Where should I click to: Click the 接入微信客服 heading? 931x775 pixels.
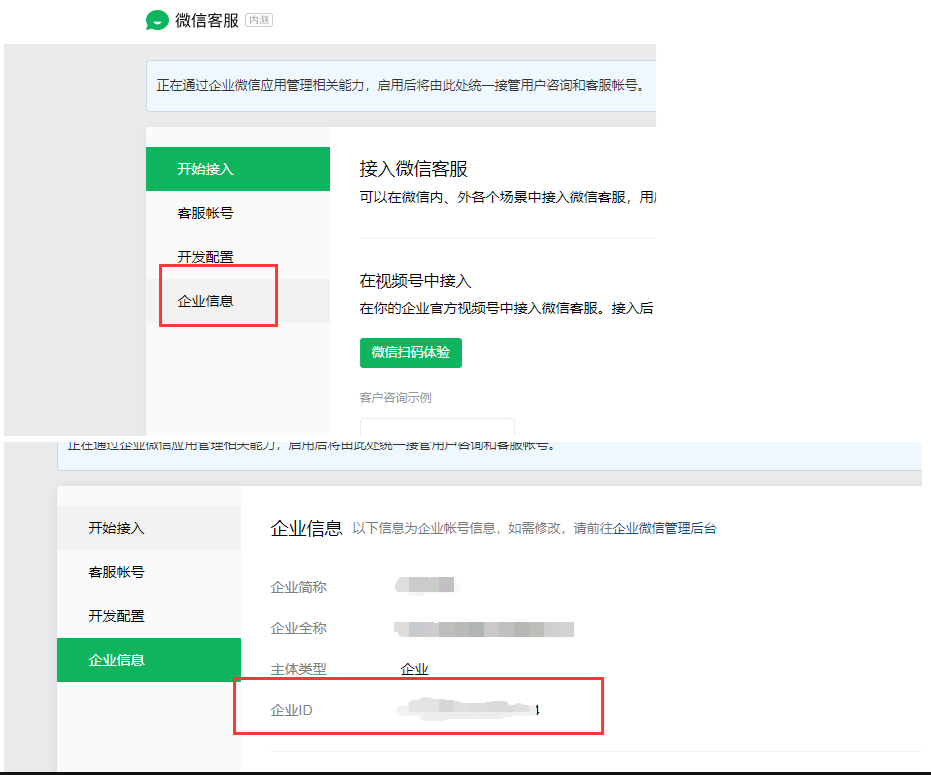tap(413, 169)
